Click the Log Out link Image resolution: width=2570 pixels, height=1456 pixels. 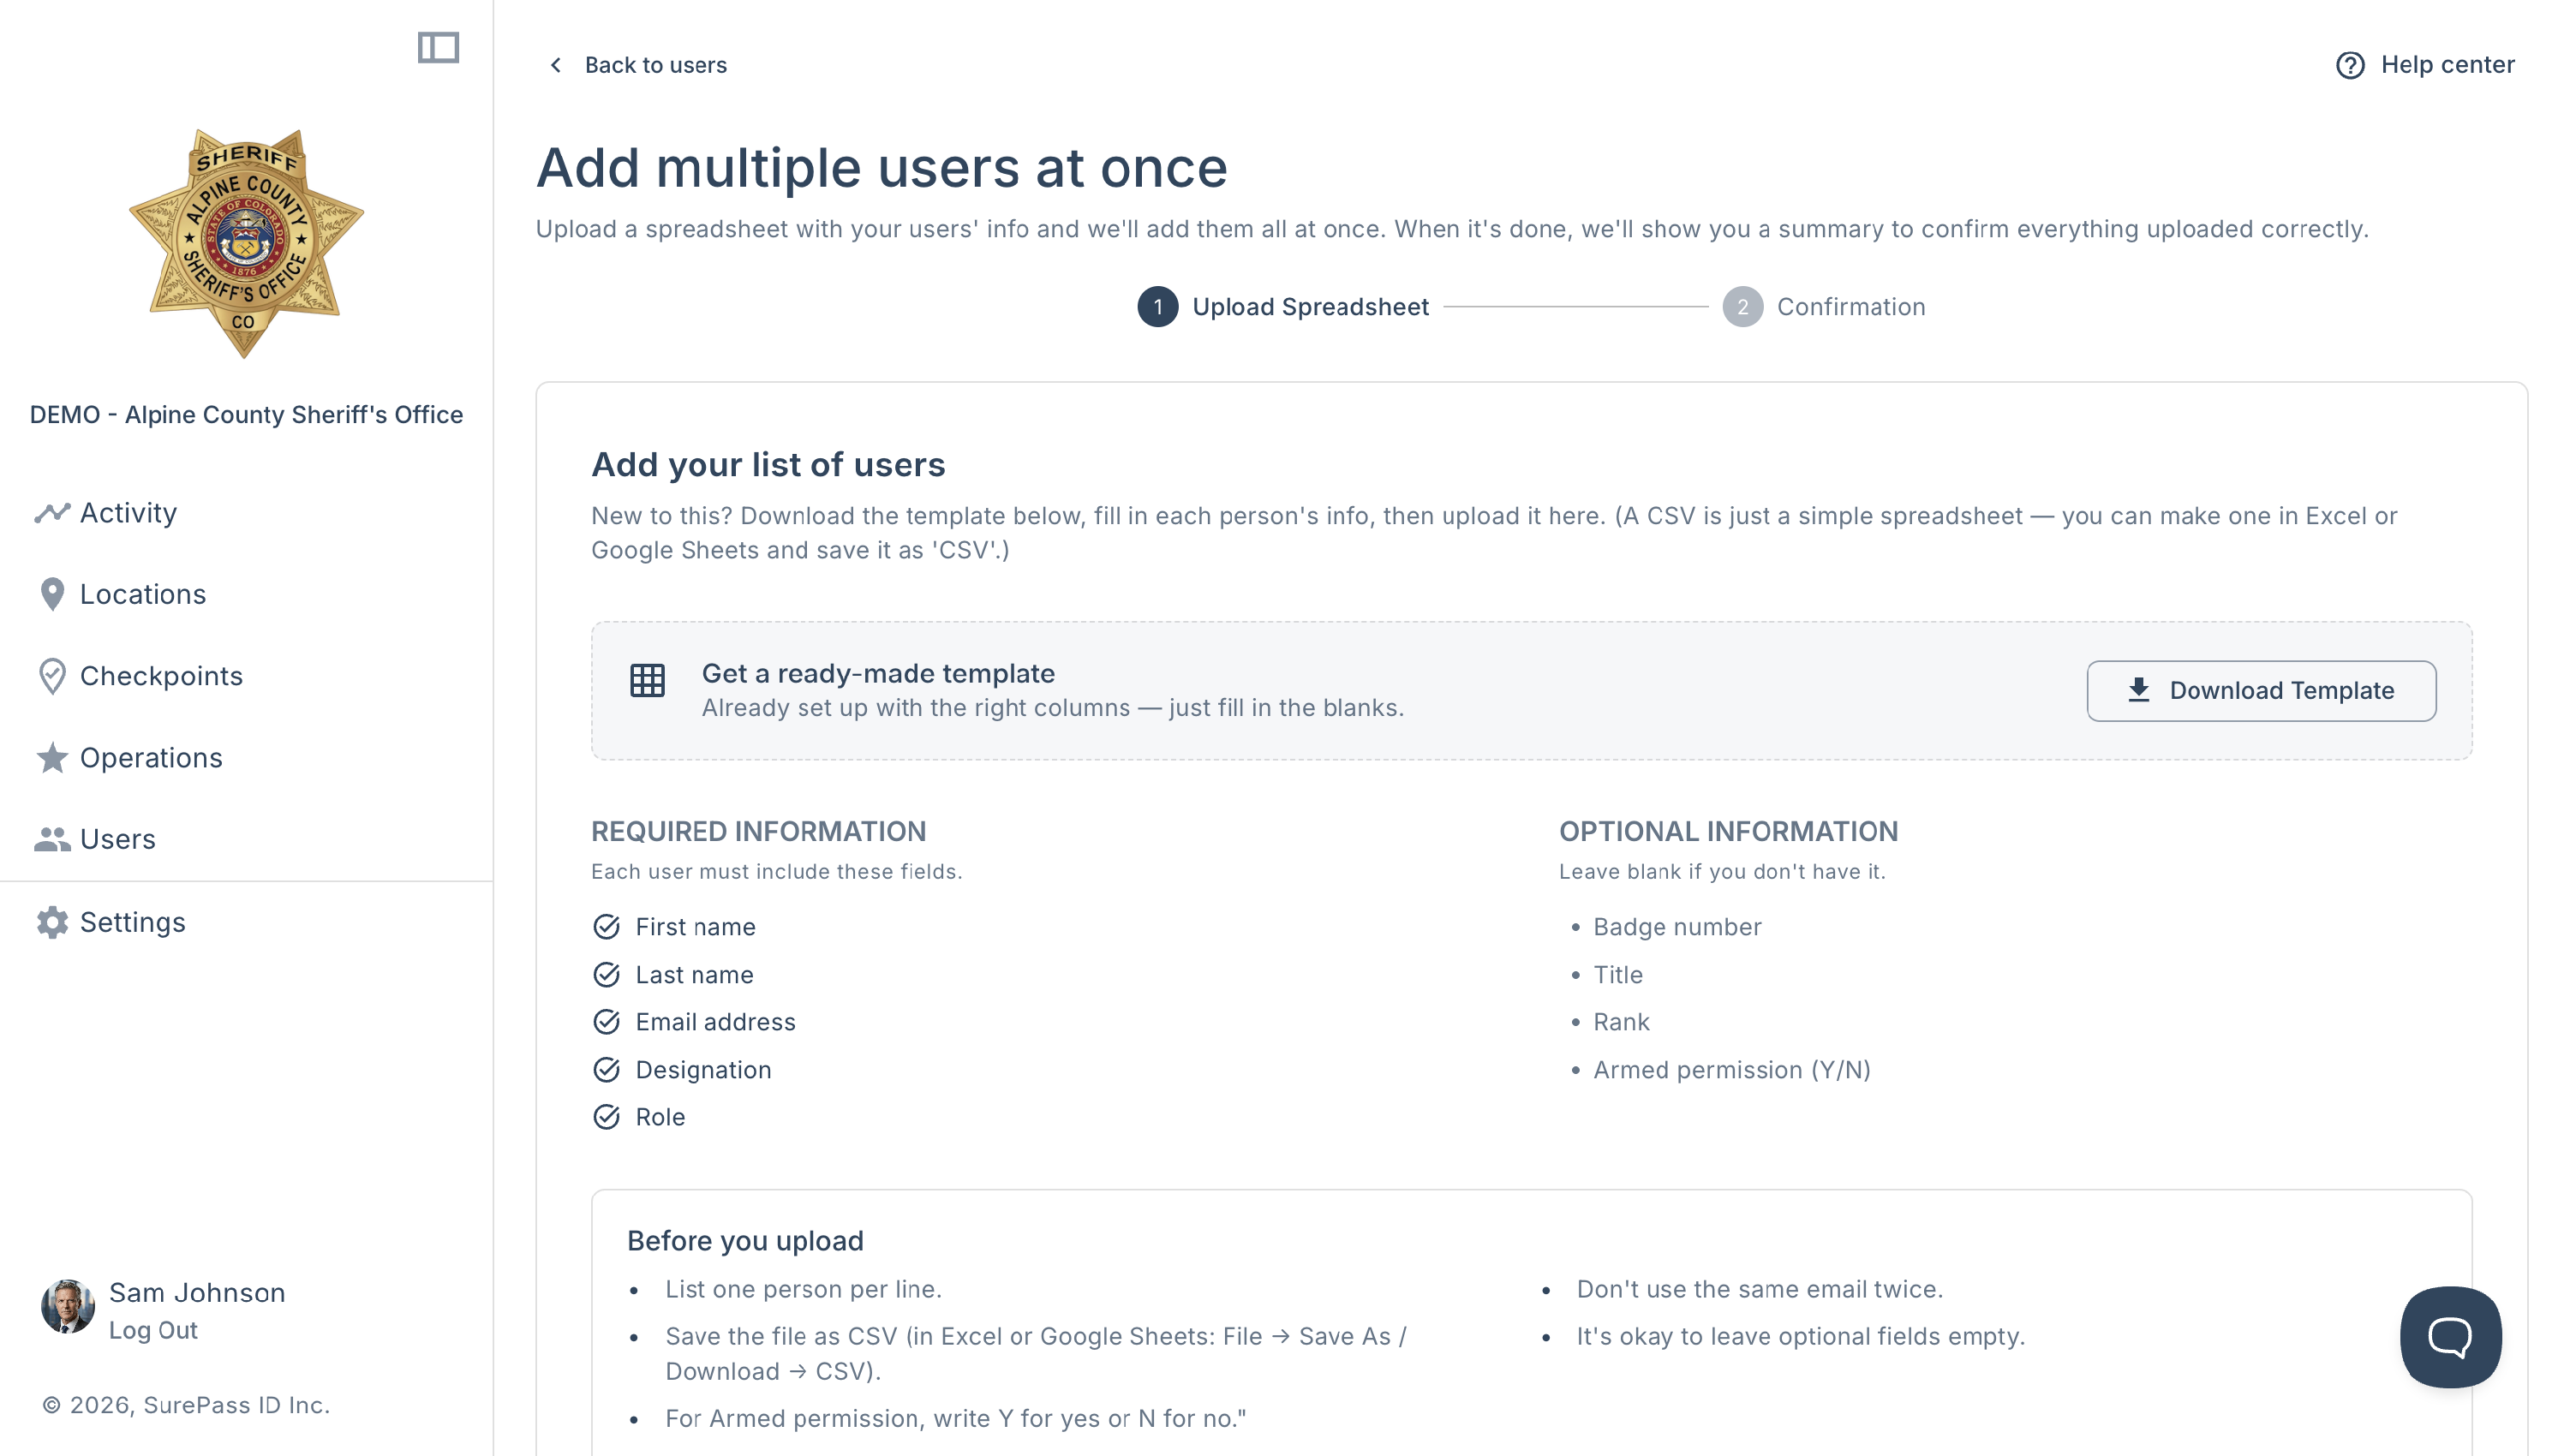tap(153, 1331)
